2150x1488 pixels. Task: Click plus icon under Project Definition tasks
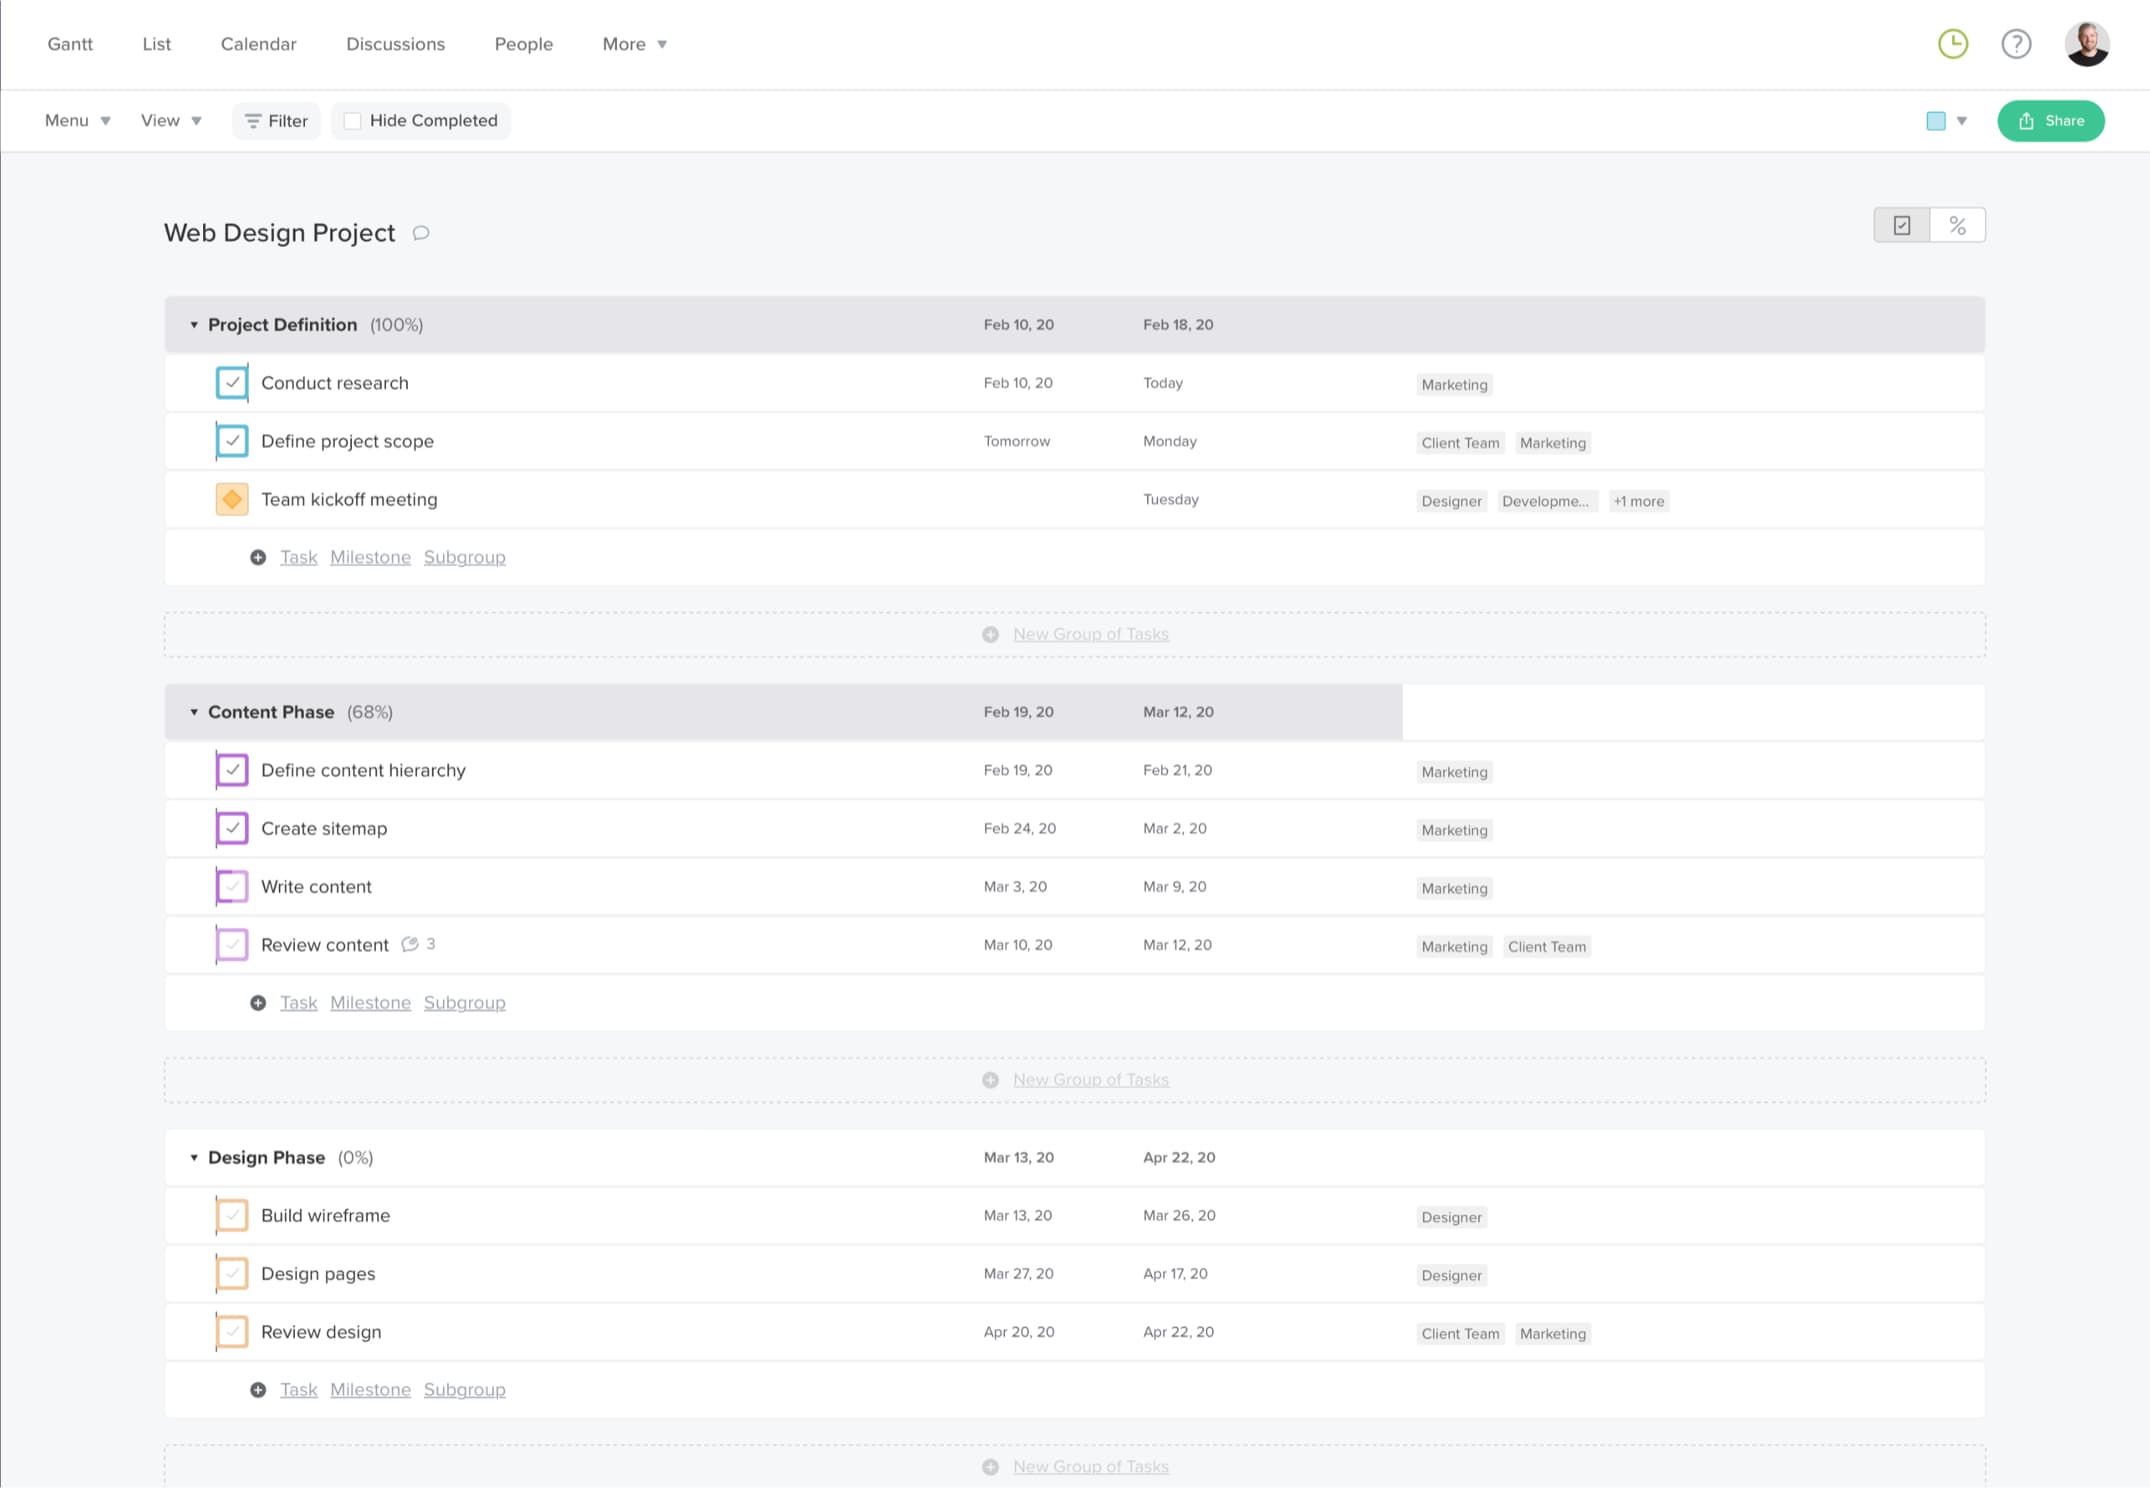(x=258, y=557)
